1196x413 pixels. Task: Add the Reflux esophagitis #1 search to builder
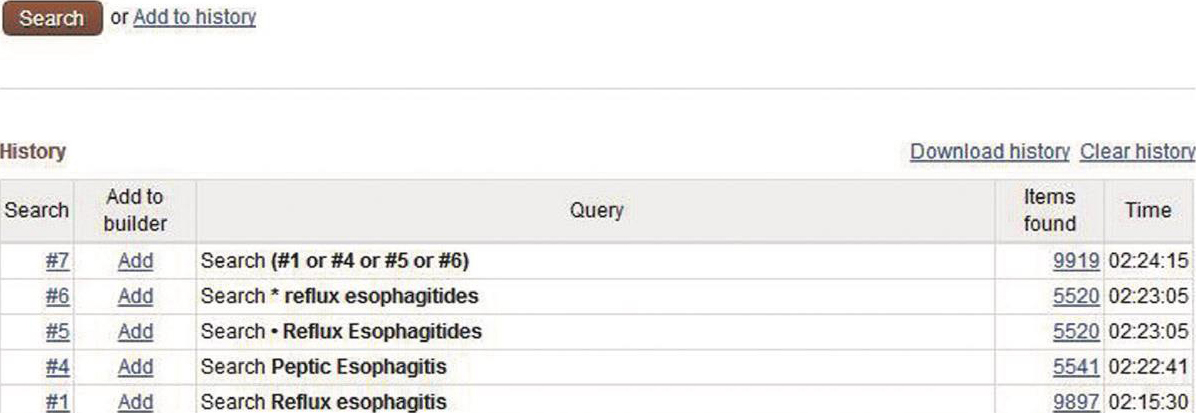135,402
